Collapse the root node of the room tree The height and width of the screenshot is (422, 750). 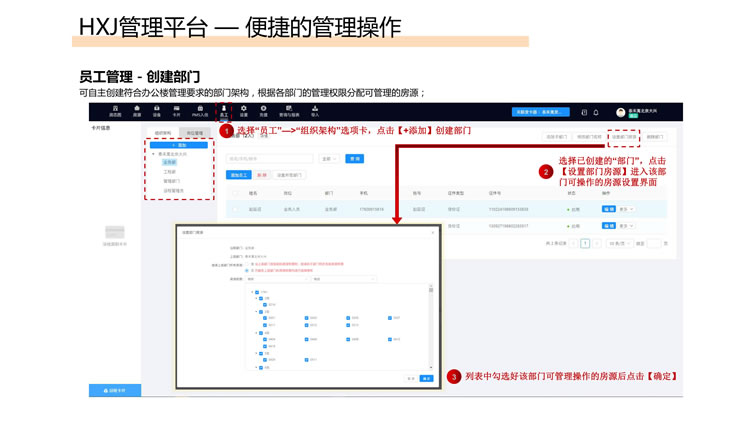(252, 292)
